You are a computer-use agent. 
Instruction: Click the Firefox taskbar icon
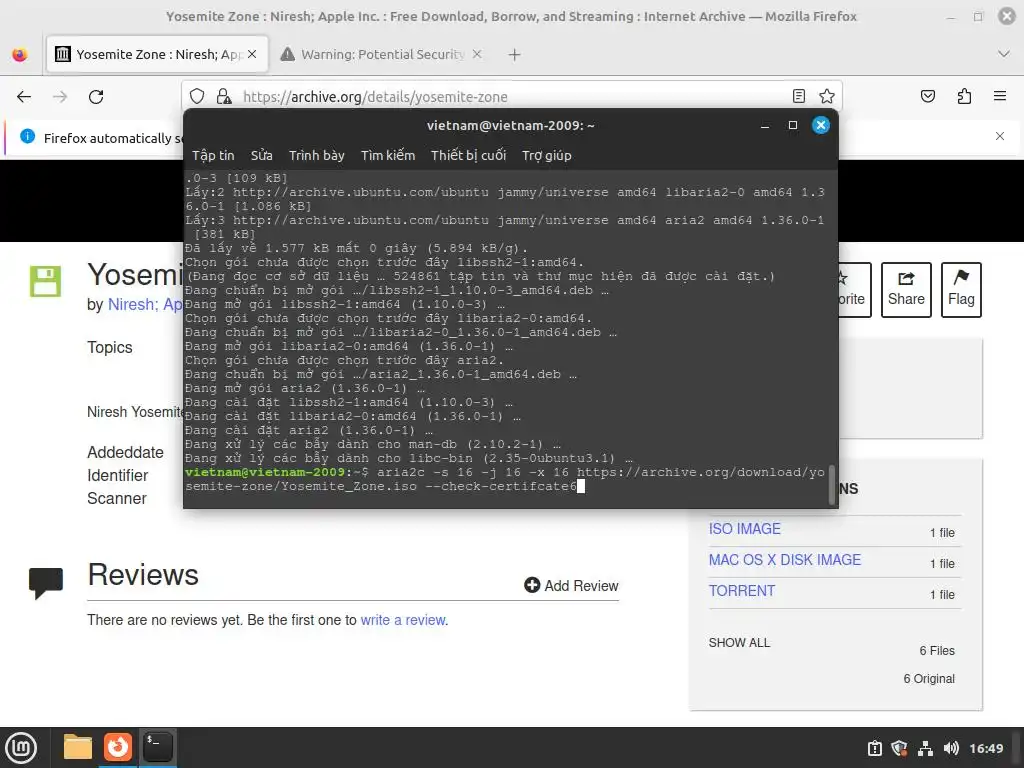point(118,746)
